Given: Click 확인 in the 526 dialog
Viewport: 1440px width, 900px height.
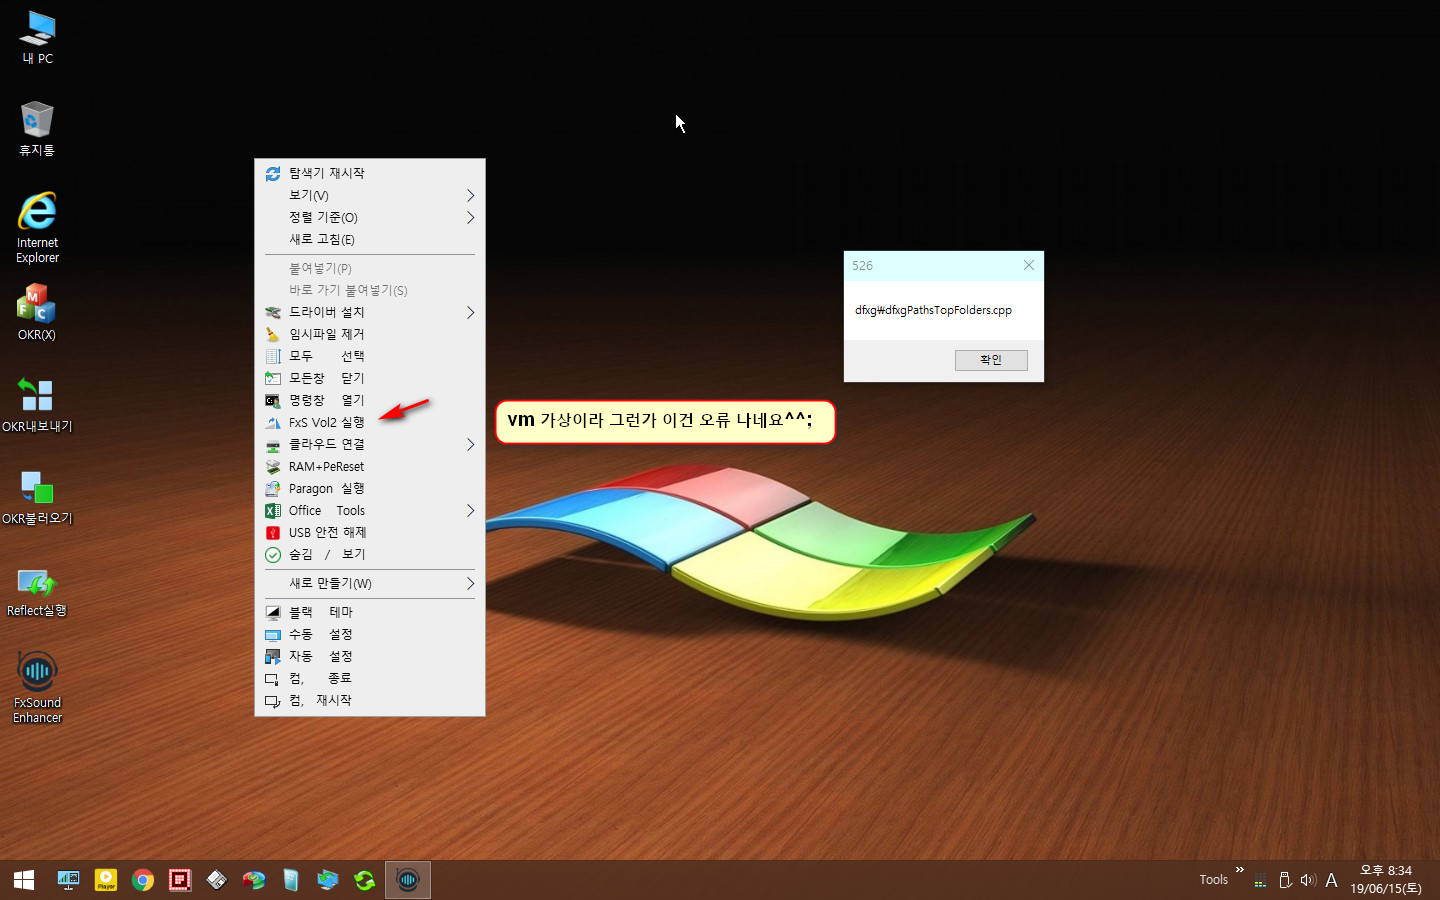Looking at the screenshot, I should click(991, 360).
